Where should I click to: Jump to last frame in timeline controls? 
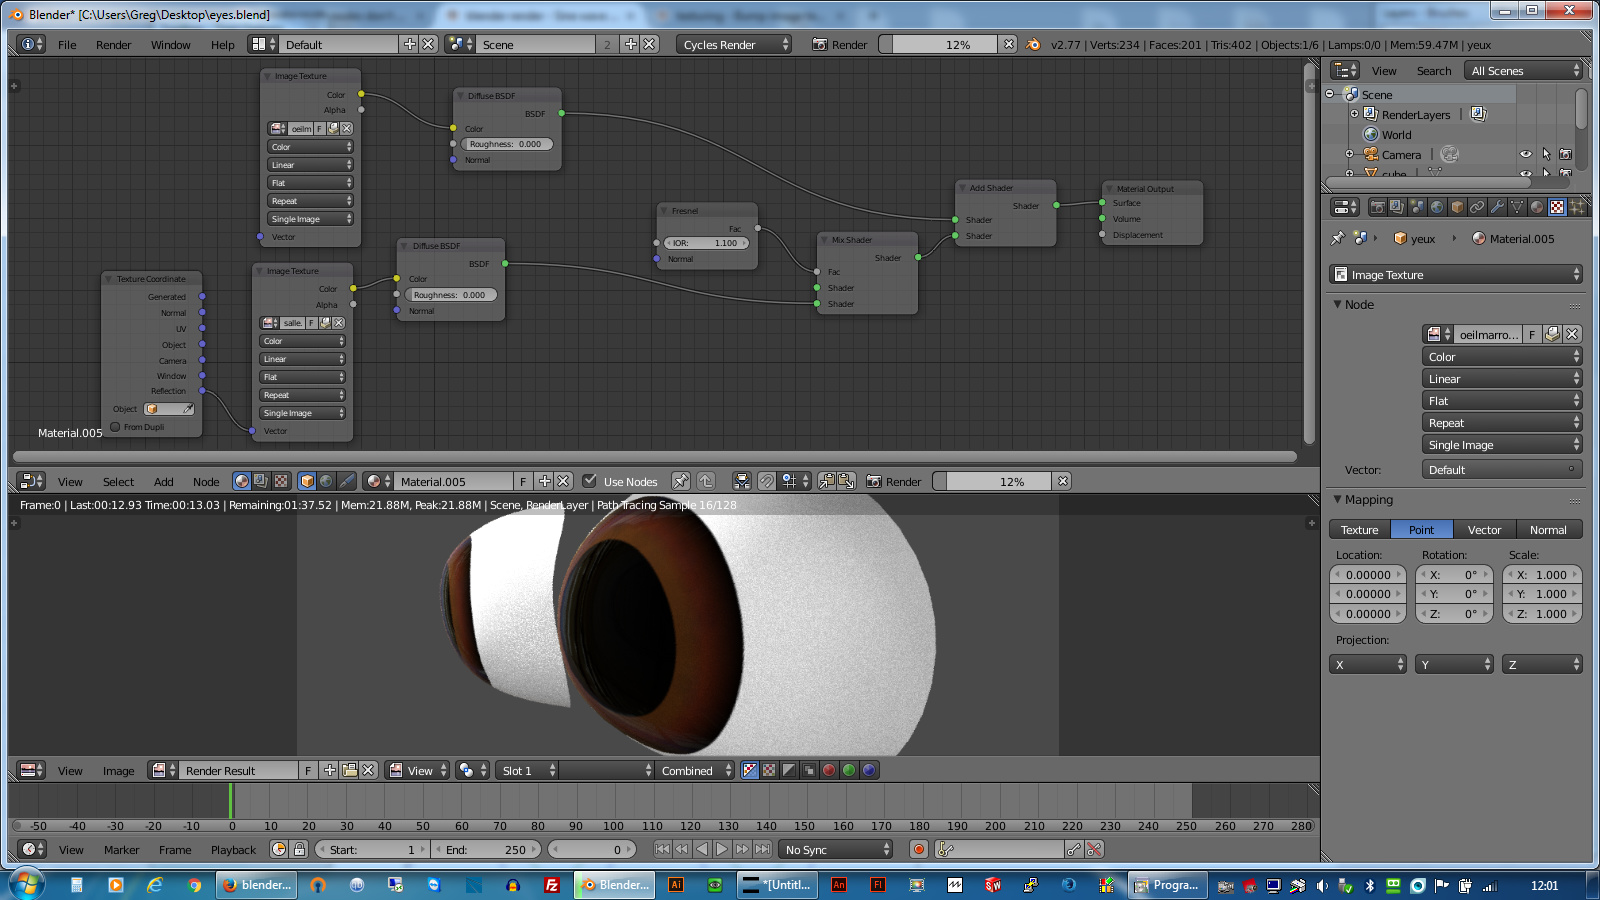pos(762,849)
